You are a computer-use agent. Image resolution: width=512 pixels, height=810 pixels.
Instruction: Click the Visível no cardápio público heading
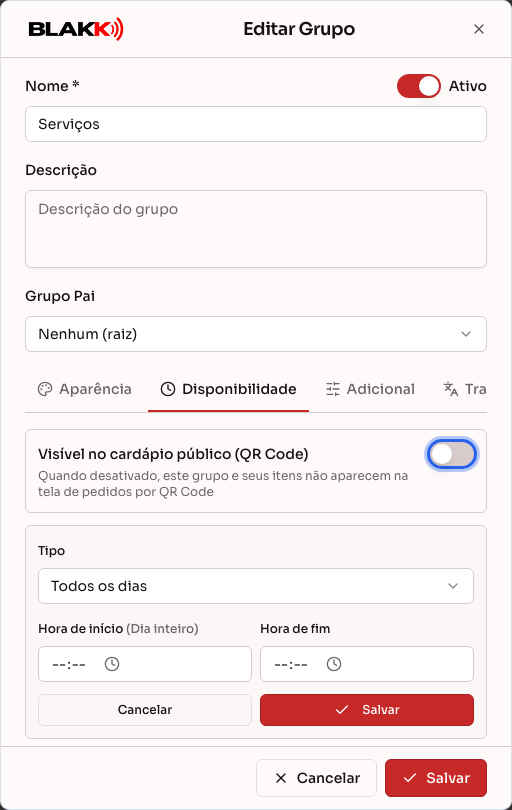[x=173, y=454]
